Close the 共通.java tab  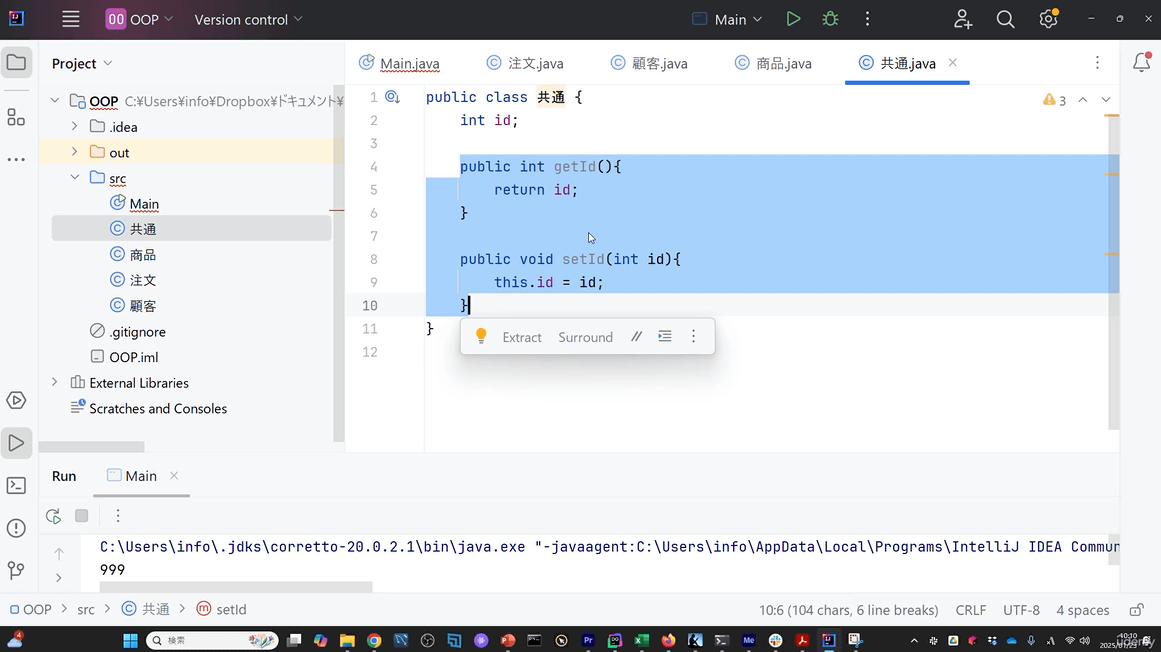(953, 63)
